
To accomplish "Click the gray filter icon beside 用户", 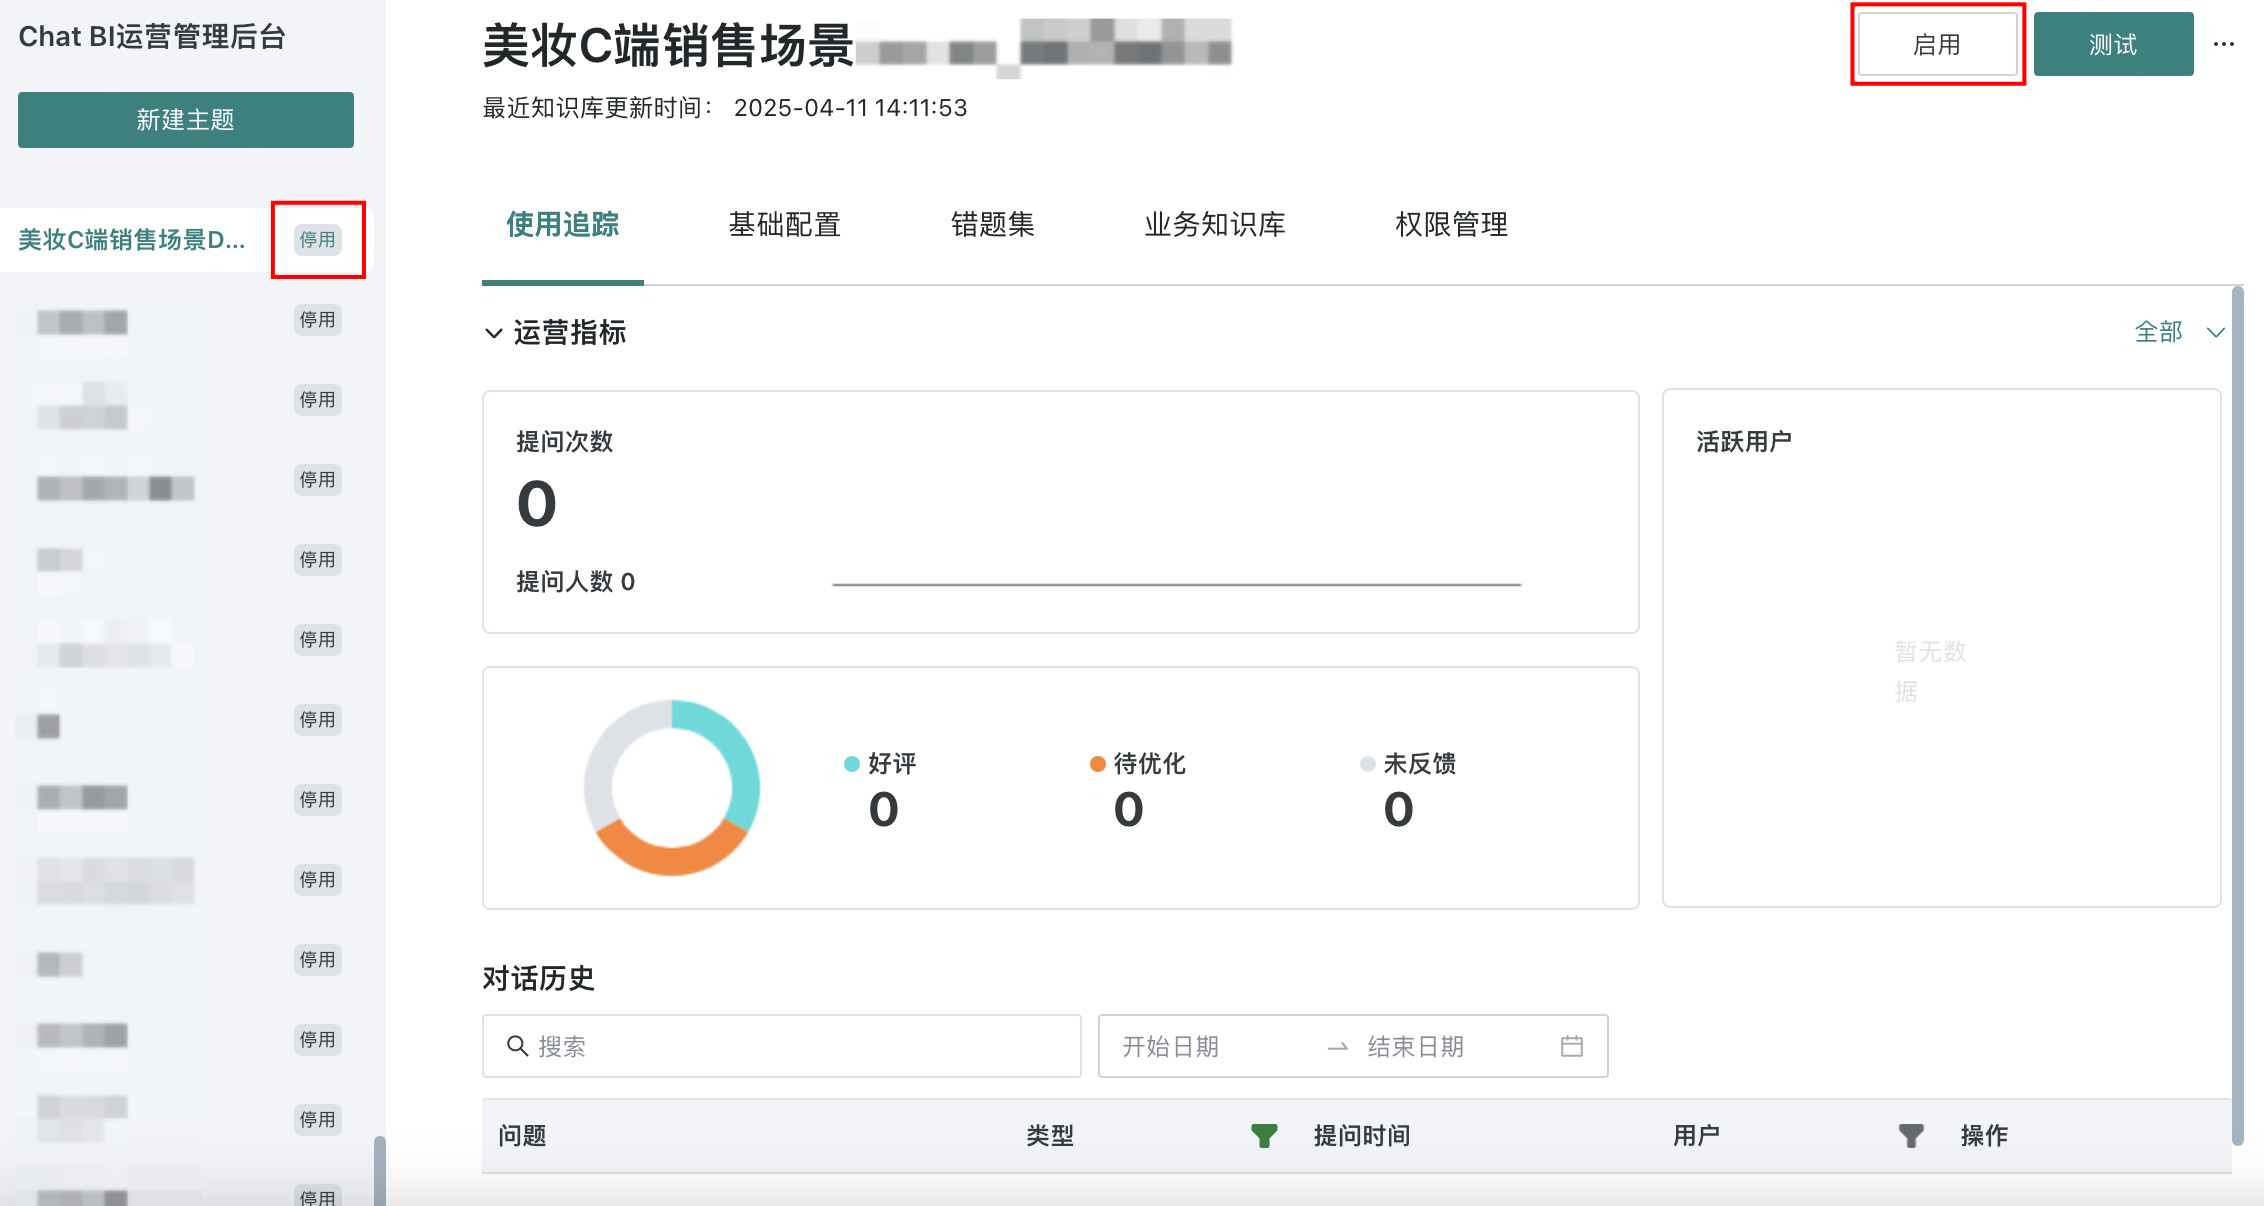I will [x=1910, y=1135].
